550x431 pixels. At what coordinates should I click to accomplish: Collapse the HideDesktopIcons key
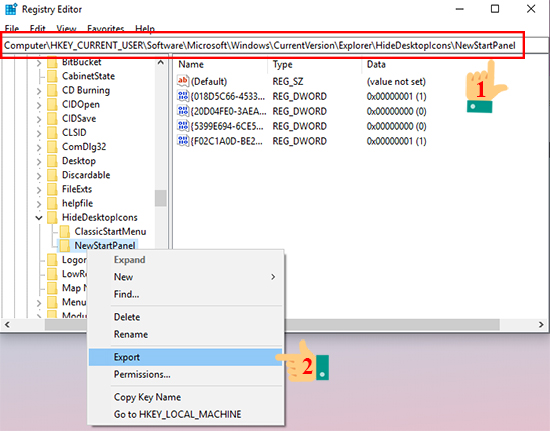click(39, 218)
